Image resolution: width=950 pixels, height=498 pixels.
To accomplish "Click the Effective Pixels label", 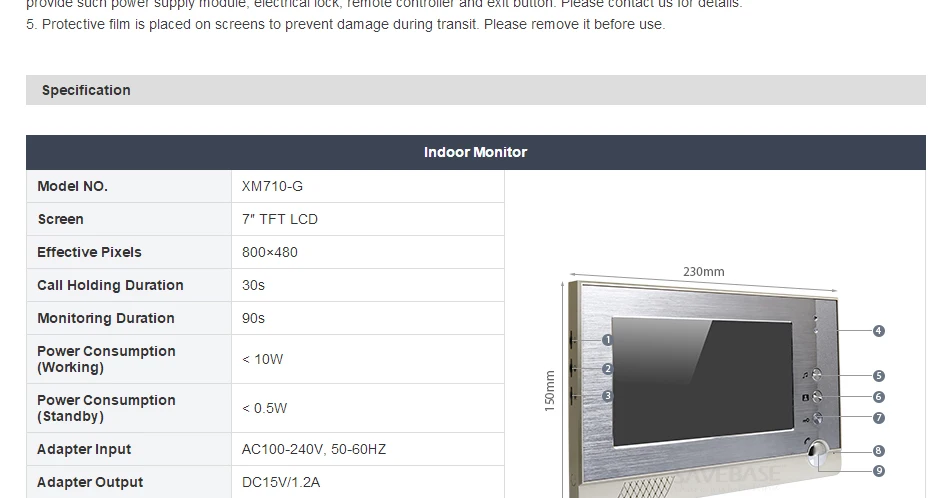I will pyautogui.click(x=89, y=252).
